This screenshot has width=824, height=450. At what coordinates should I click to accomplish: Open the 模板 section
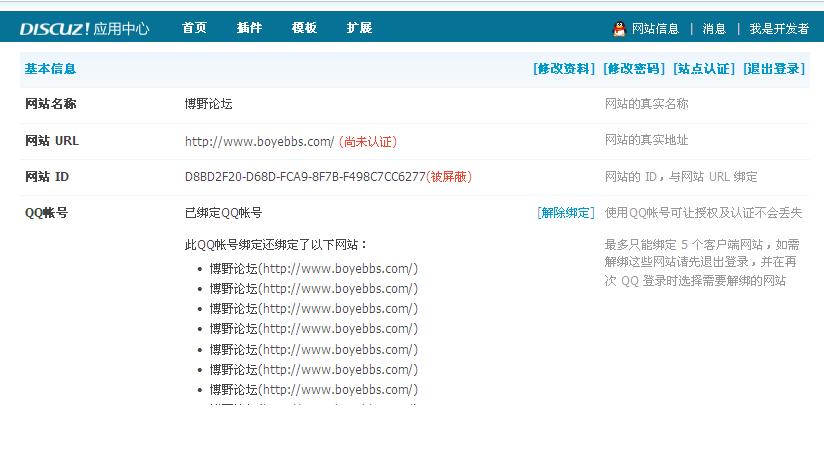tap(304, 28)
